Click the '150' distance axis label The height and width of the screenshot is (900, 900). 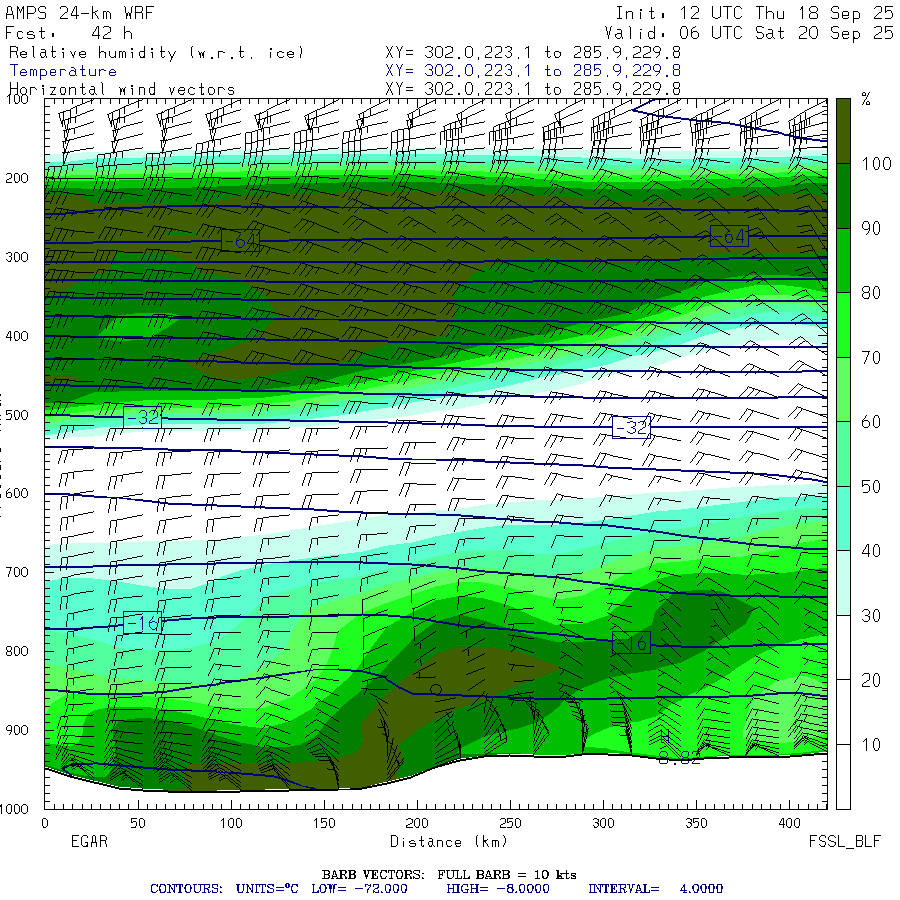coord(324,823)
